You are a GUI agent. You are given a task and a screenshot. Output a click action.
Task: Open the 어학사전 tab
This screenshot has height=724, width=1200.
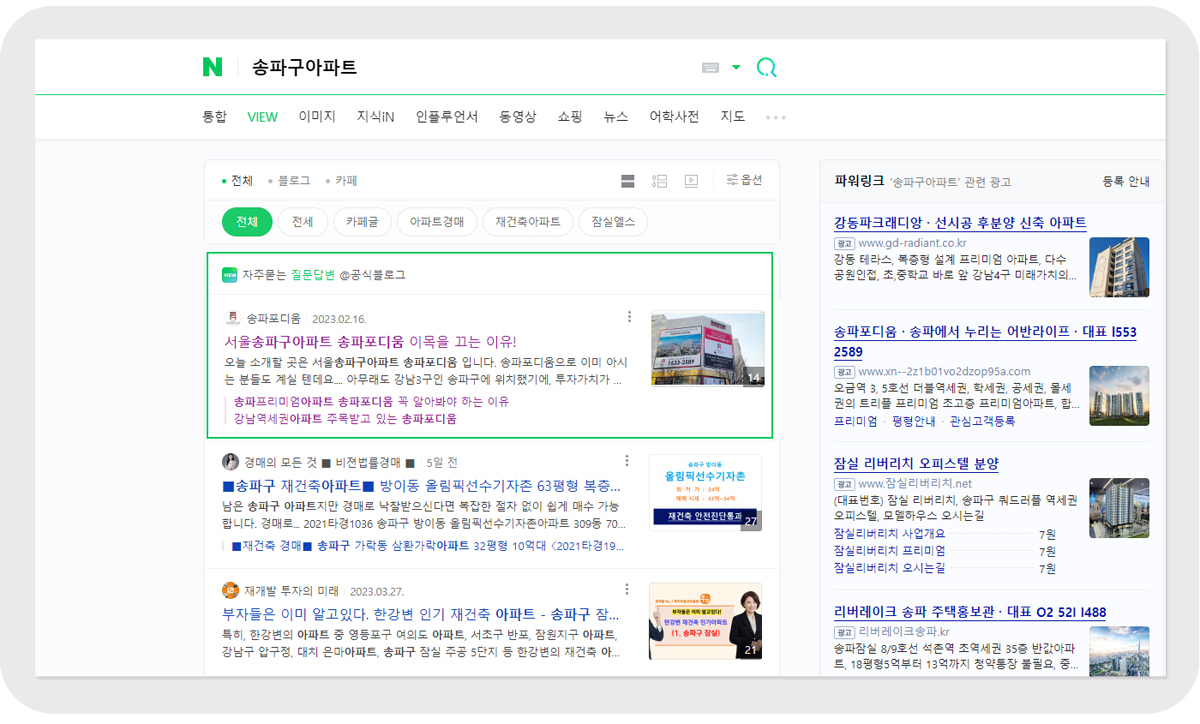click(x=674, y=117)
